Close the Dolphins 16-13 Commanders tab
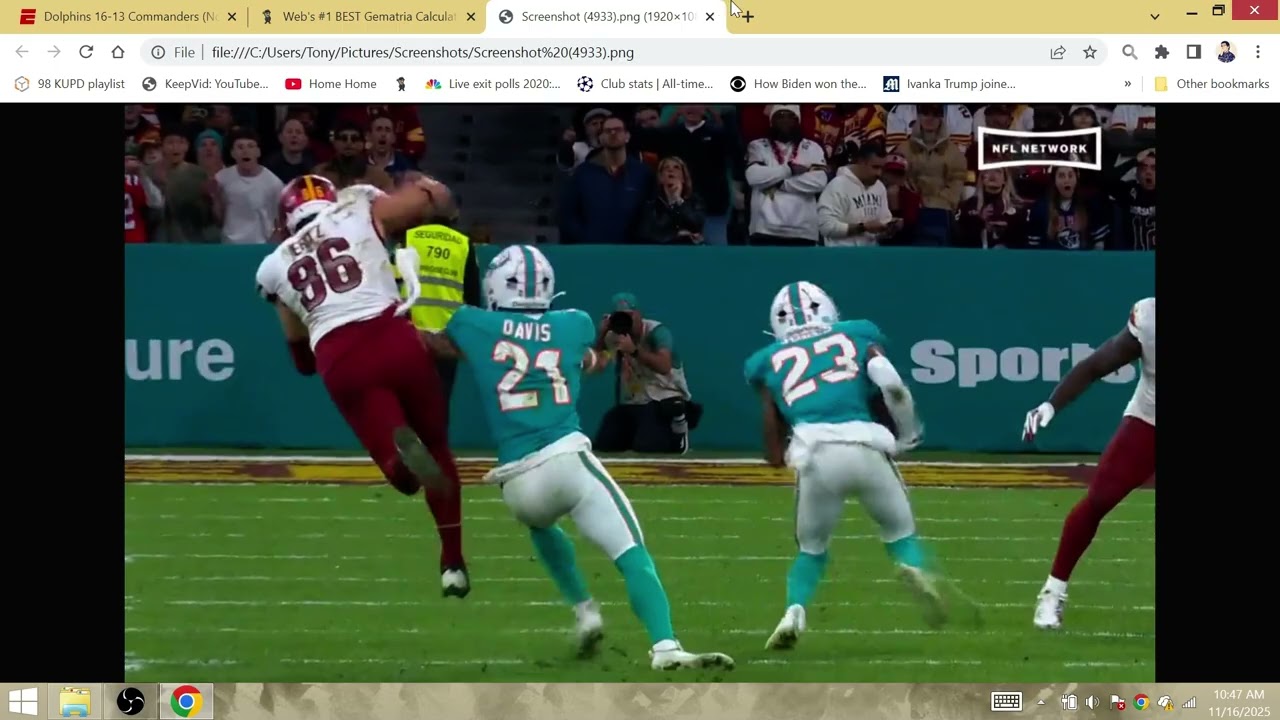Image resolution: width=1280 pixels, height=720 pixels. 232,17
